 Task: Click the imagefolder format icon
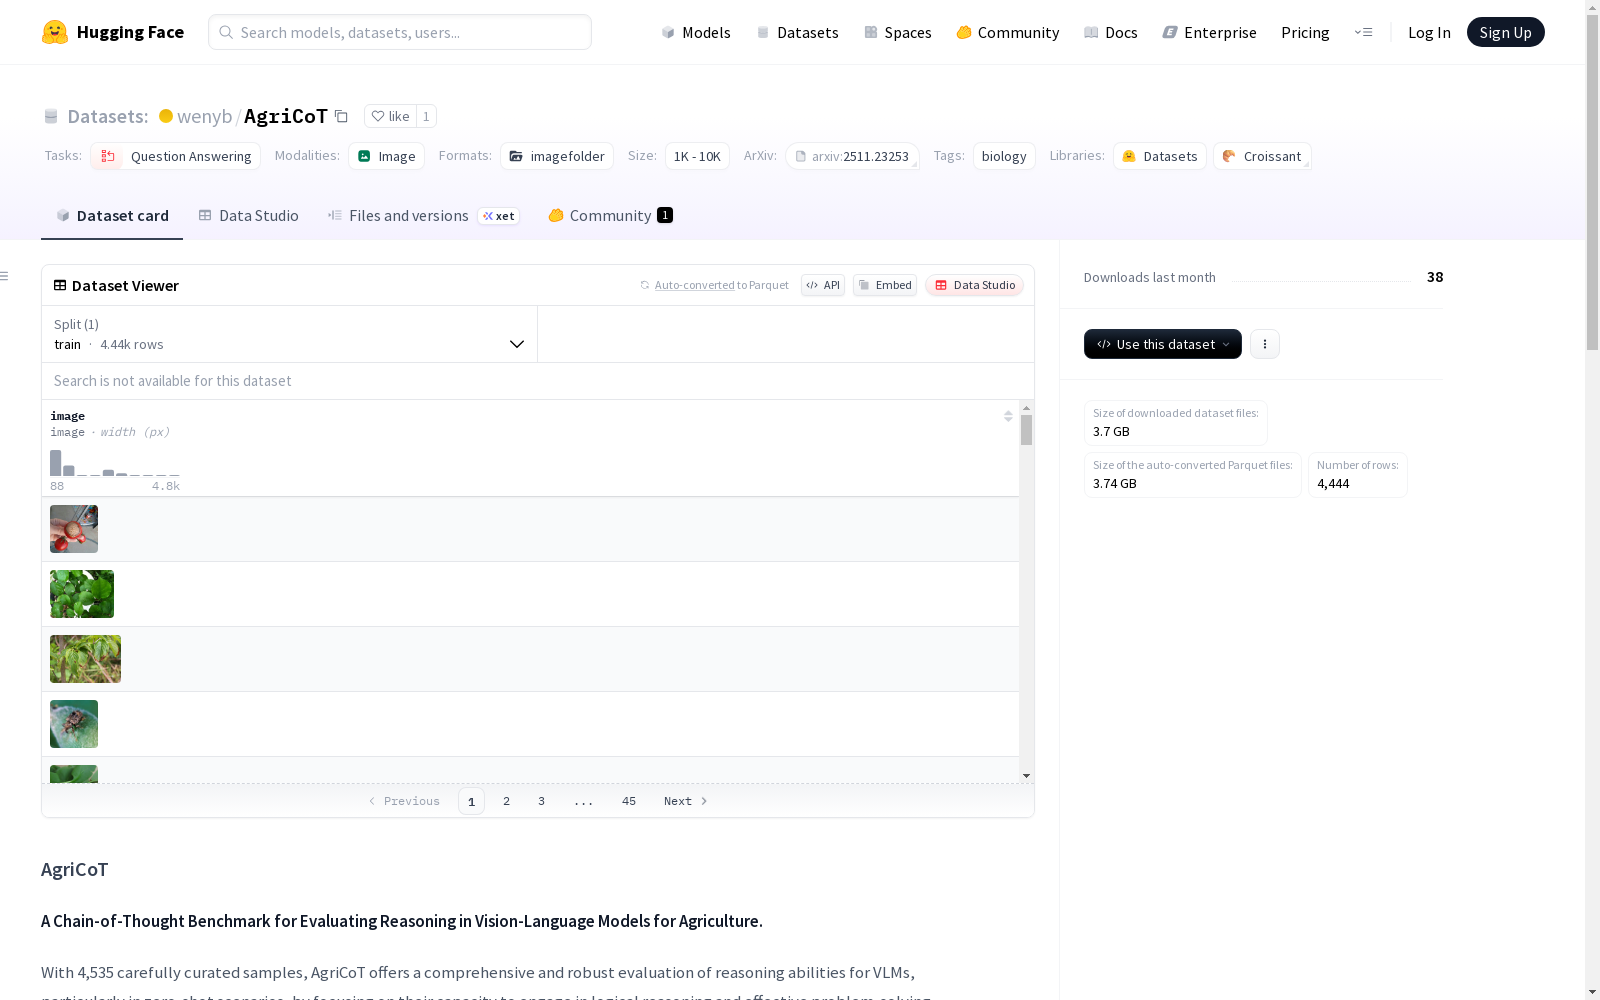(516, 156)
